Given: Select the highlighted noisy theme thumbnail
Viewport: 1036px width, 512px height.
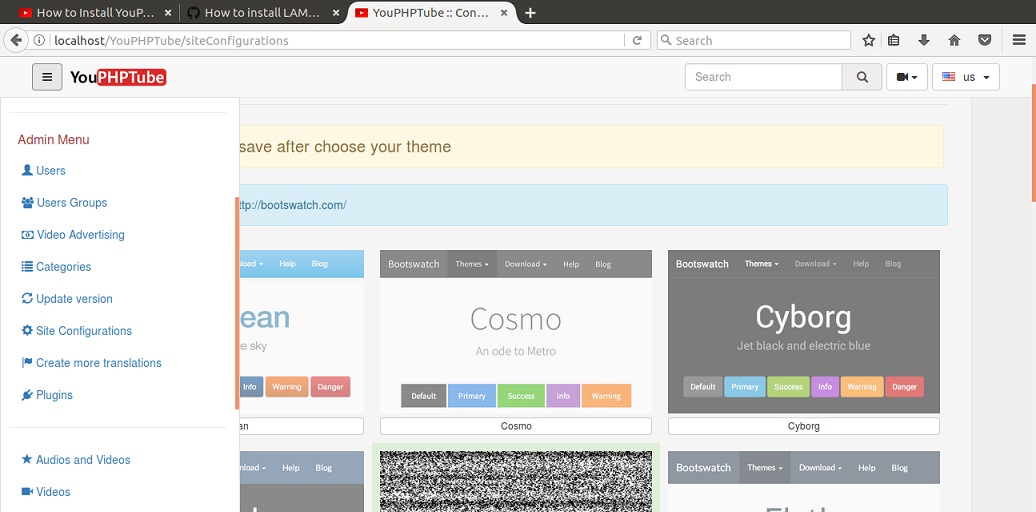Looking at the screenshot, I should 515,481.
